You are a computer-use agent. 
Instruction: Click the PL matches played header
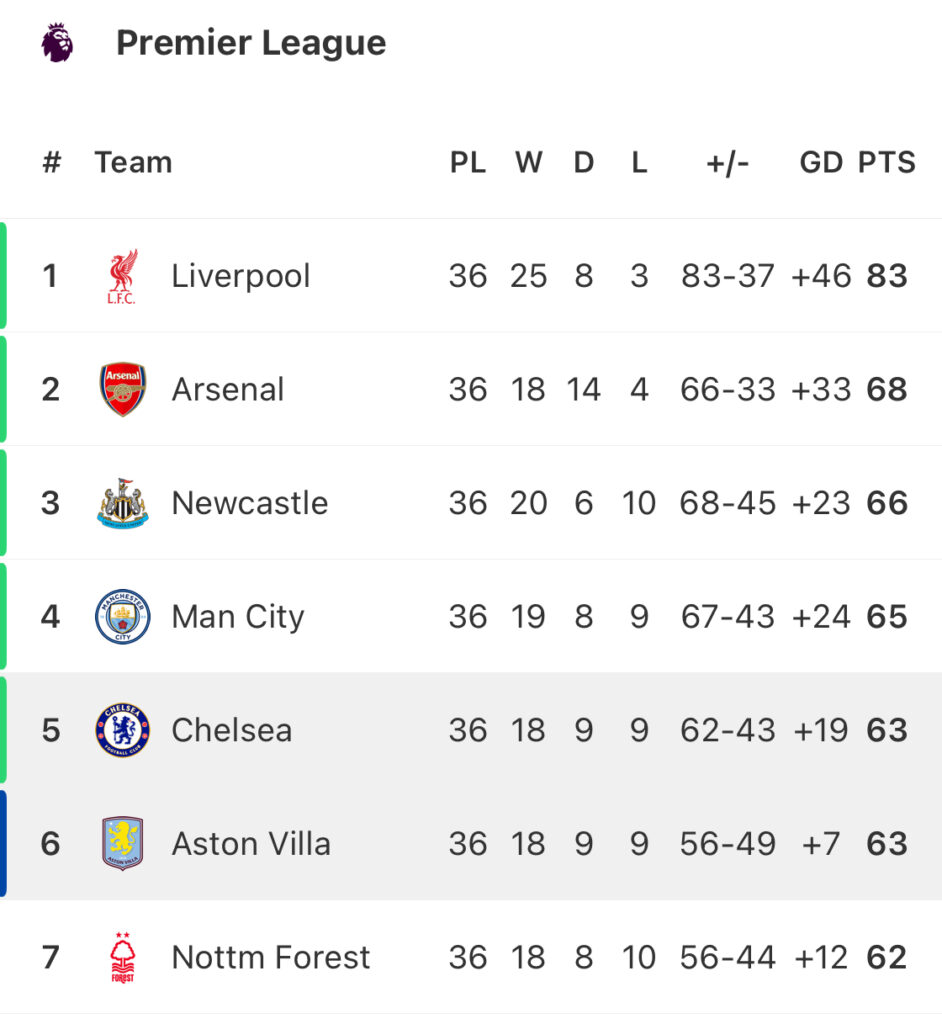[x=468, y=162]
